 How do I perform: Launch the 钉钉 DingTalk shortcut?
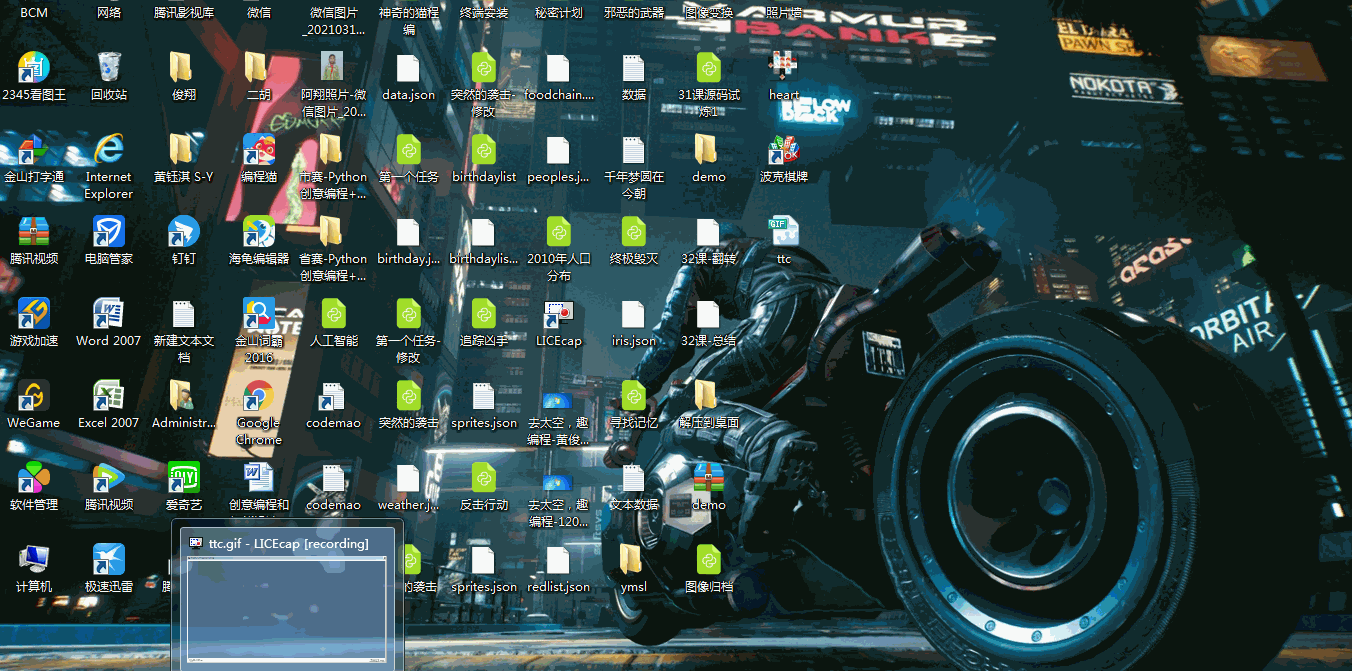pos(184,232)
